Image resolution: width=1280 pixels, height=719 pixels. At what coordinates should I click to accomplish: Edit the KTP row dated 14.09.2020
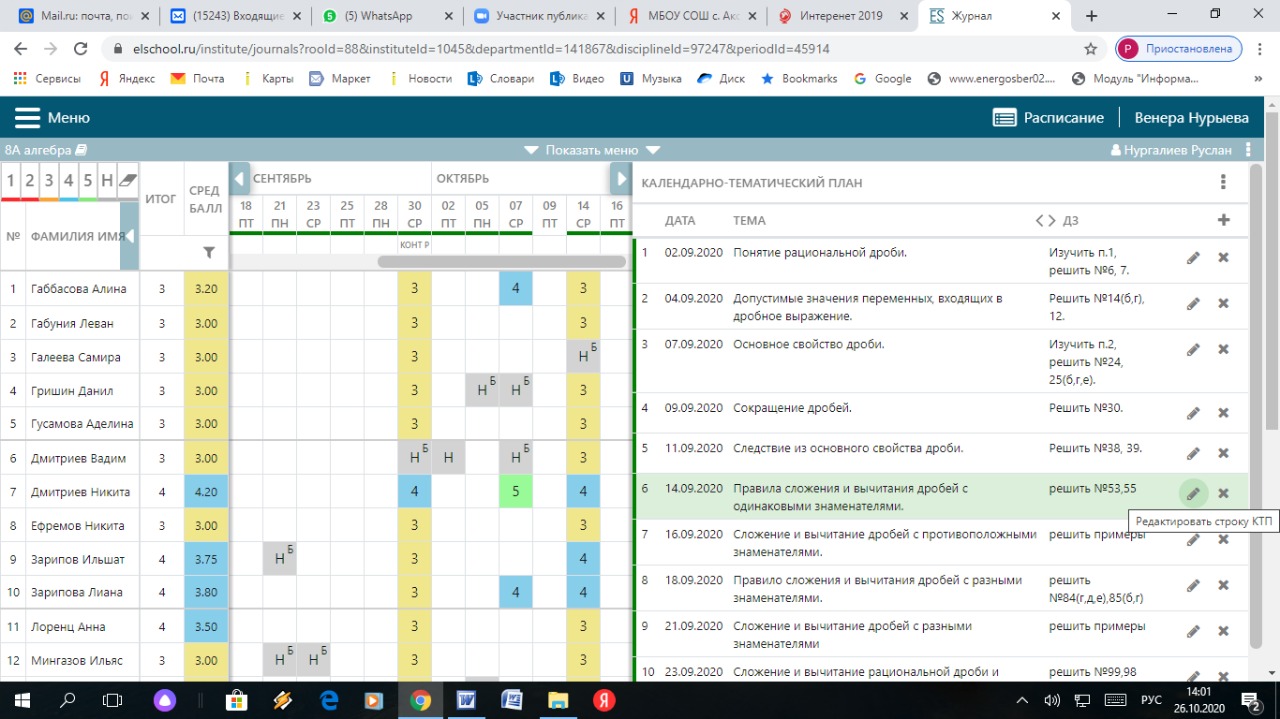[1192, 493]
